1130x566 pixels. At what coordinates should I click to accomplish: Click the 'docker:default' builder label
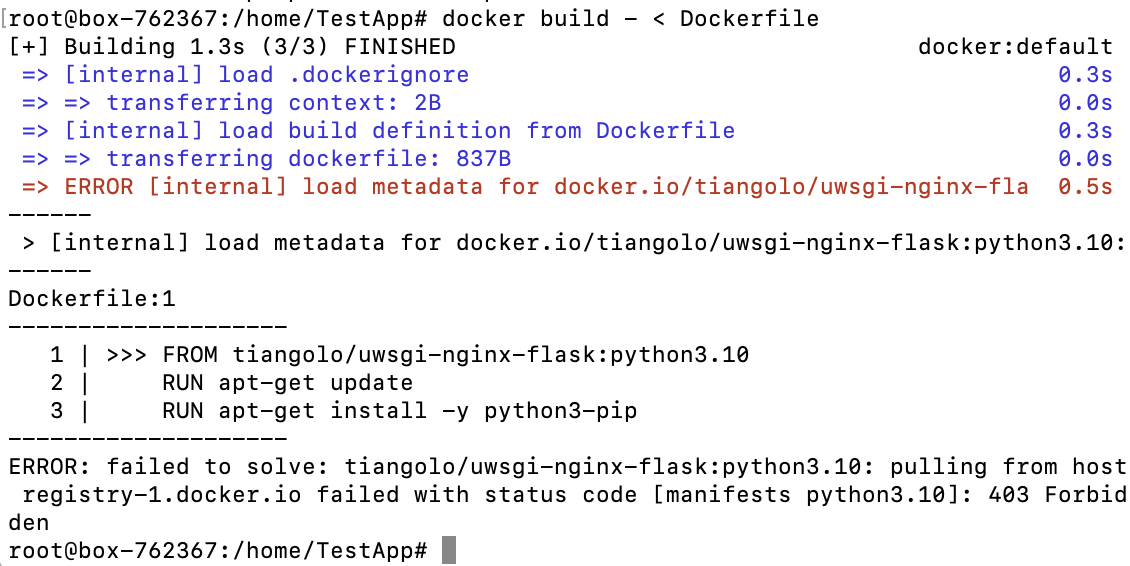tap(1015, 47)
